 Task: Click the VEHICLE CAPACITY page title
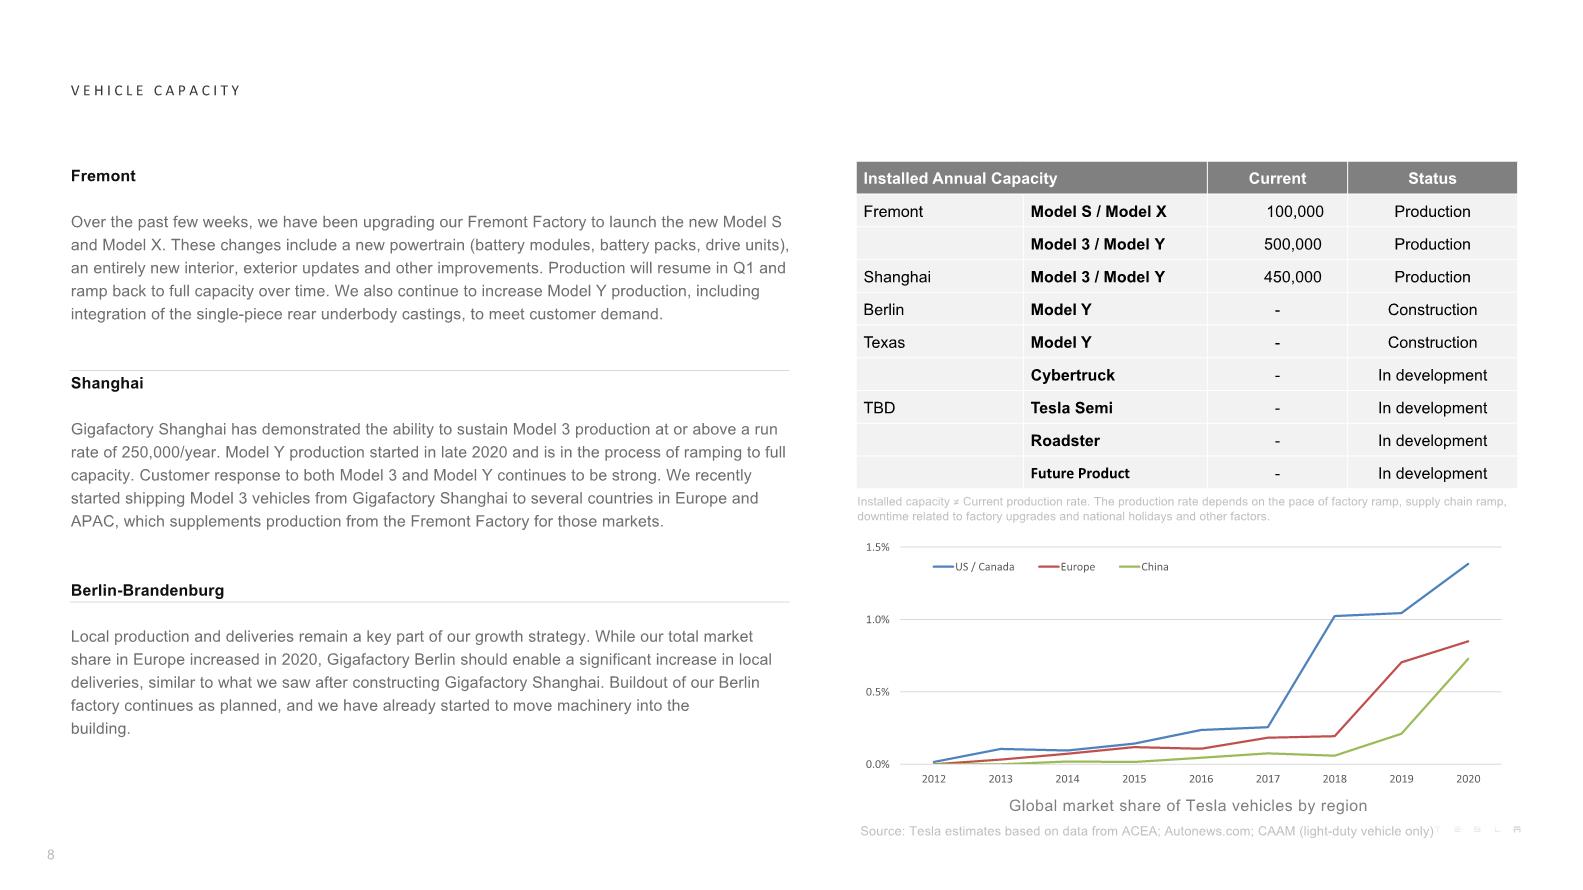tap(156, 90)
